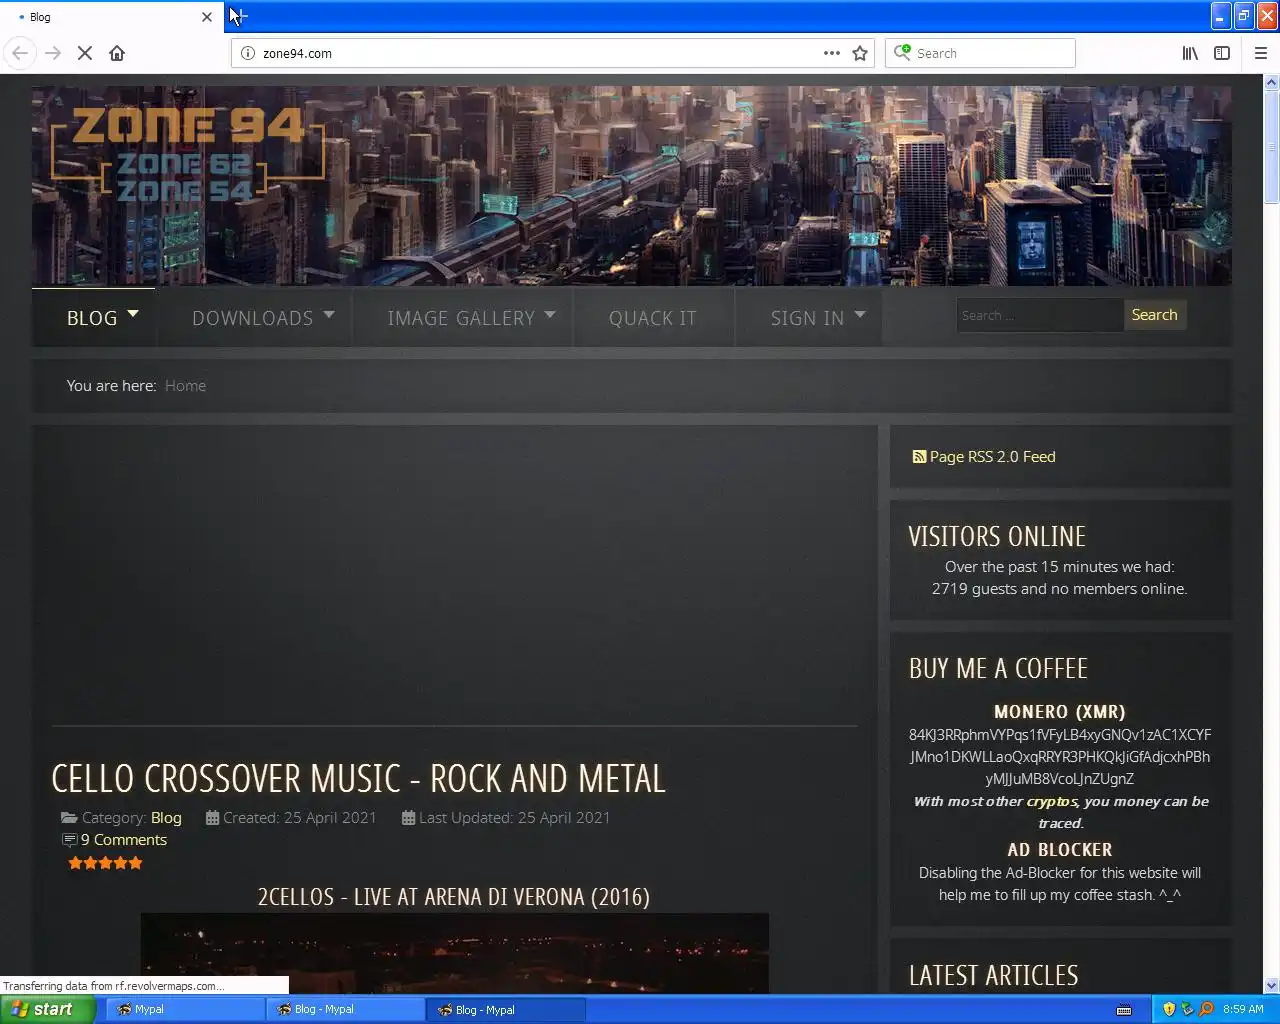Viewport: 1280px width, 1024px height.
Task: Click the MONERO (XMR) heading text
Action: (x=1060, y=712)
